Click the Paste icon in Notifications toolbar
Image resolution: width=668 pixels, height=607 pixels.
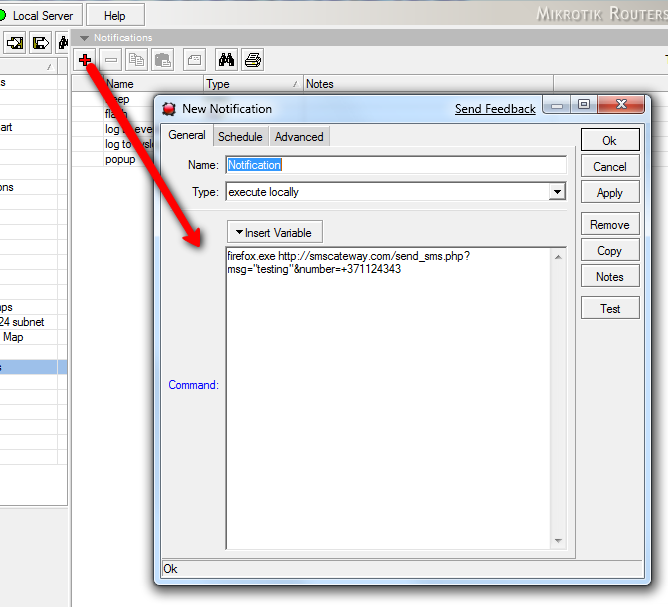coord(162,60)
